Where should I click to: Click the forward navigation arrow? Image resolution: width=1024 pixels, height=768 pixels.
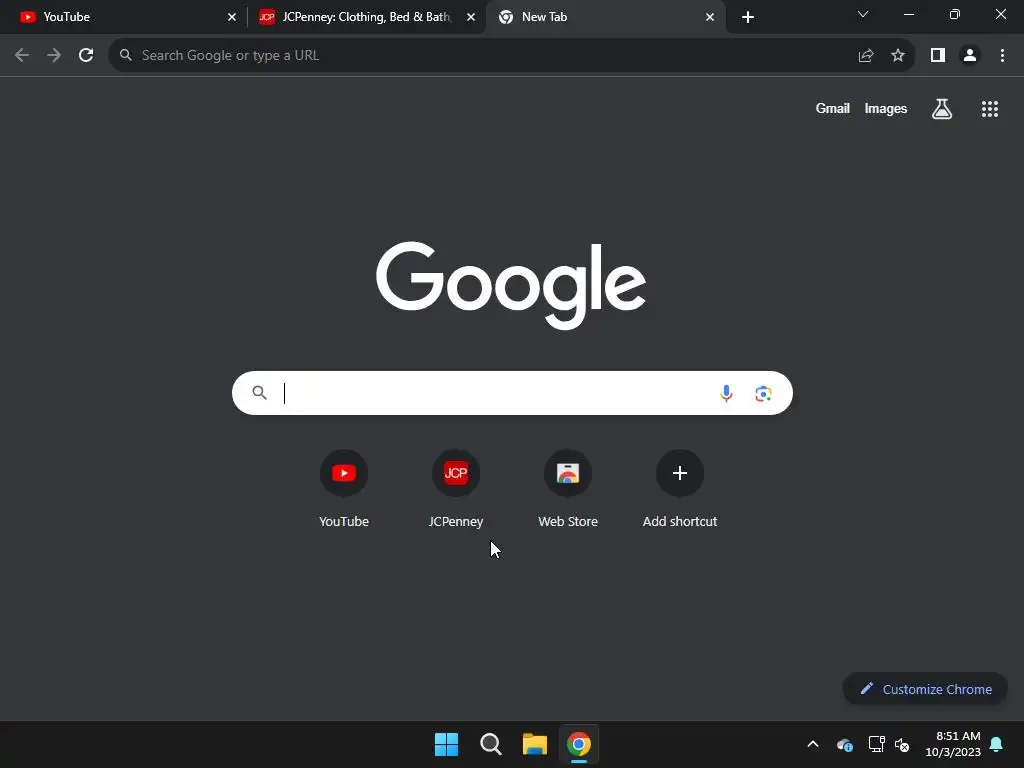pyautogui.click(x=54, y=56)
